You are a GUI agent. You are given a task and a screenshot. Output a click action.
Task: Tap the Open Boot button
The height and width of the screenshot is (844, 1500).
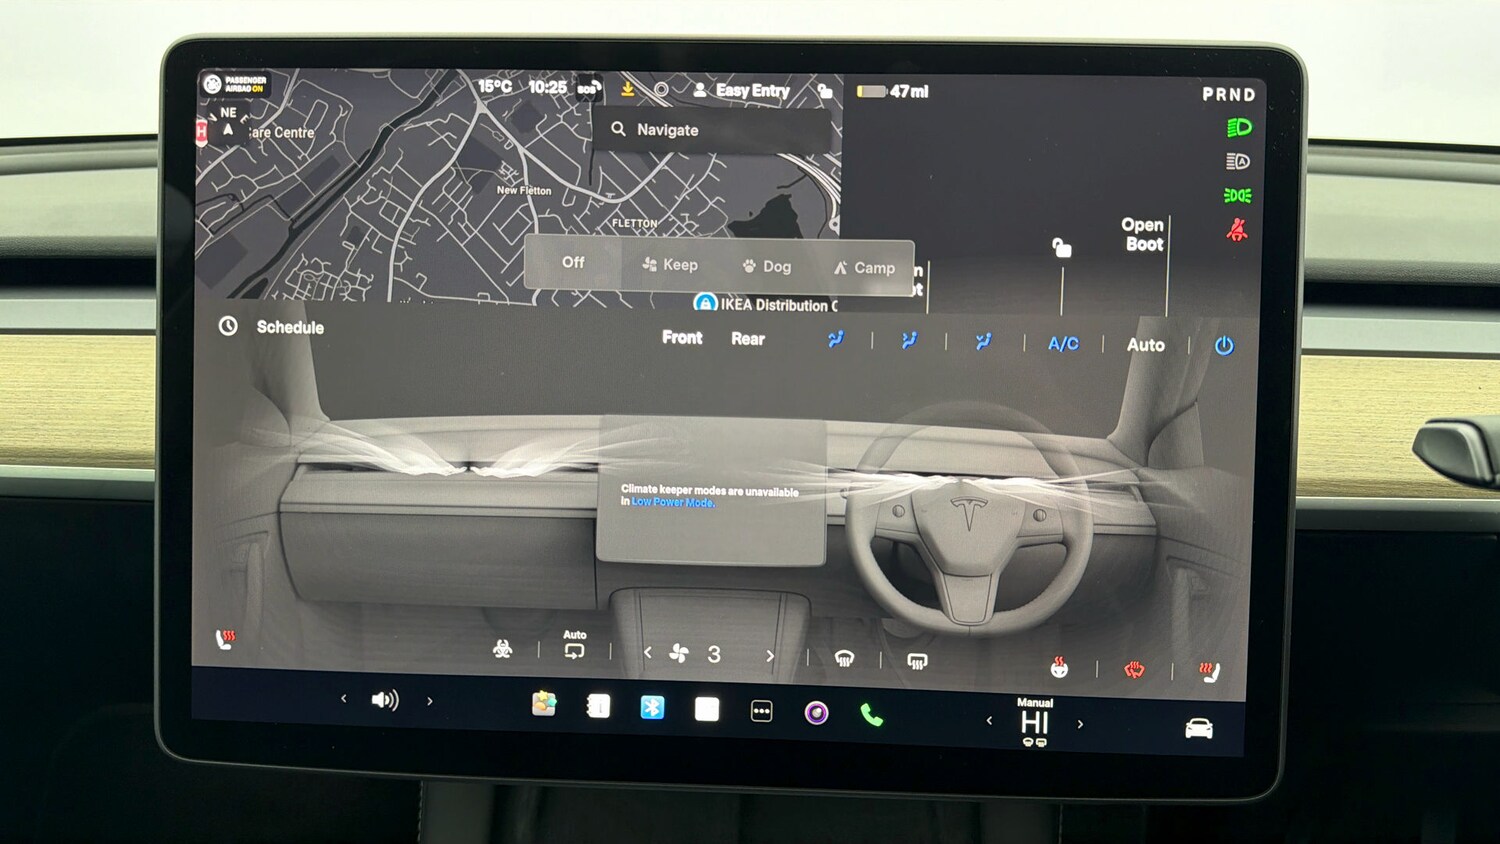pyautogui.click(x=1143, y=233)
